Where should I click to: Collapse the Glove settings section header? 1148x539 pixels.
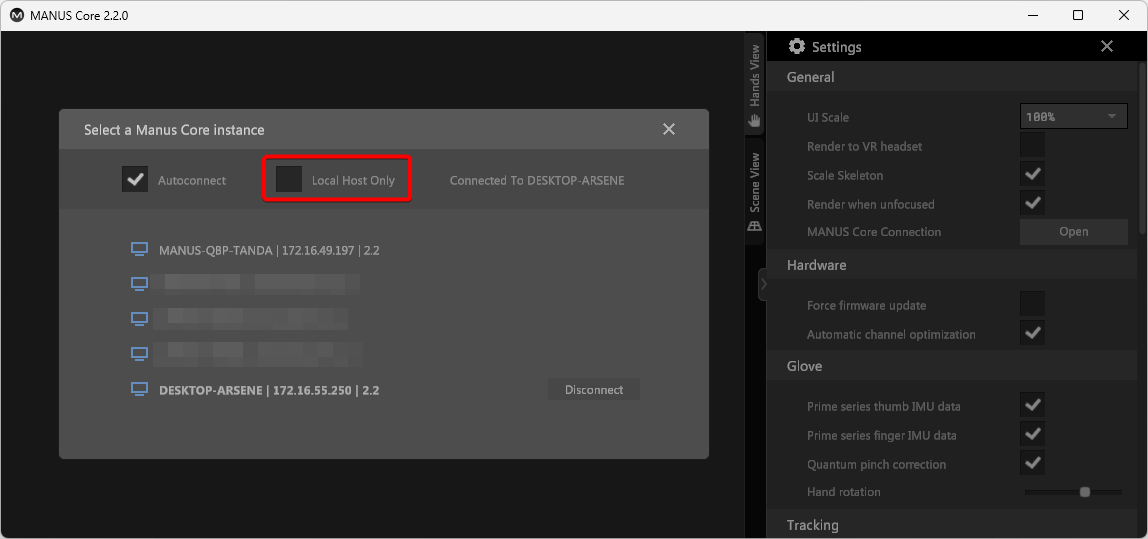pyautogui.click(x=804, y=366)
